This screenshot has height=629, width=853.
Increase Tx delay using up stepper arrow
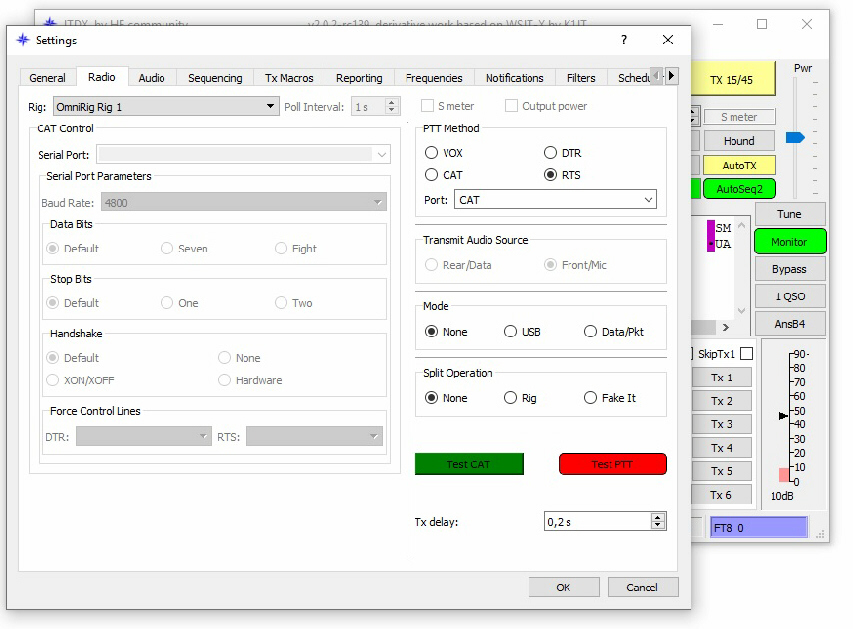click(x=657, y=517)
